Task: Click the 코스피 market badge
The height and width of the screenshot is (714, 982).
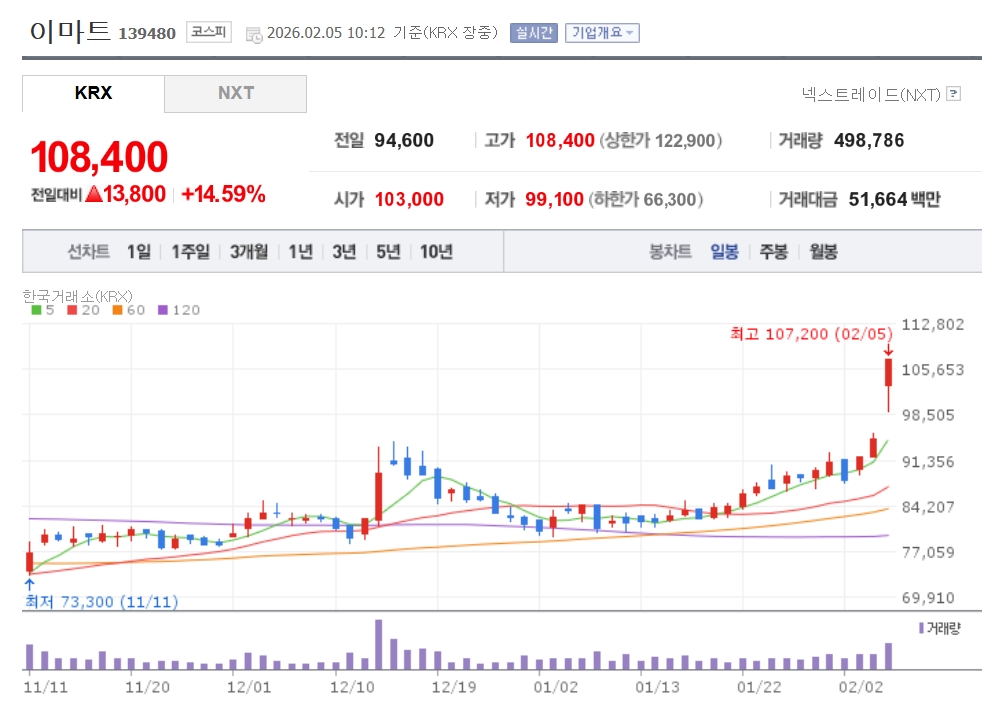Action: (208, 33)
